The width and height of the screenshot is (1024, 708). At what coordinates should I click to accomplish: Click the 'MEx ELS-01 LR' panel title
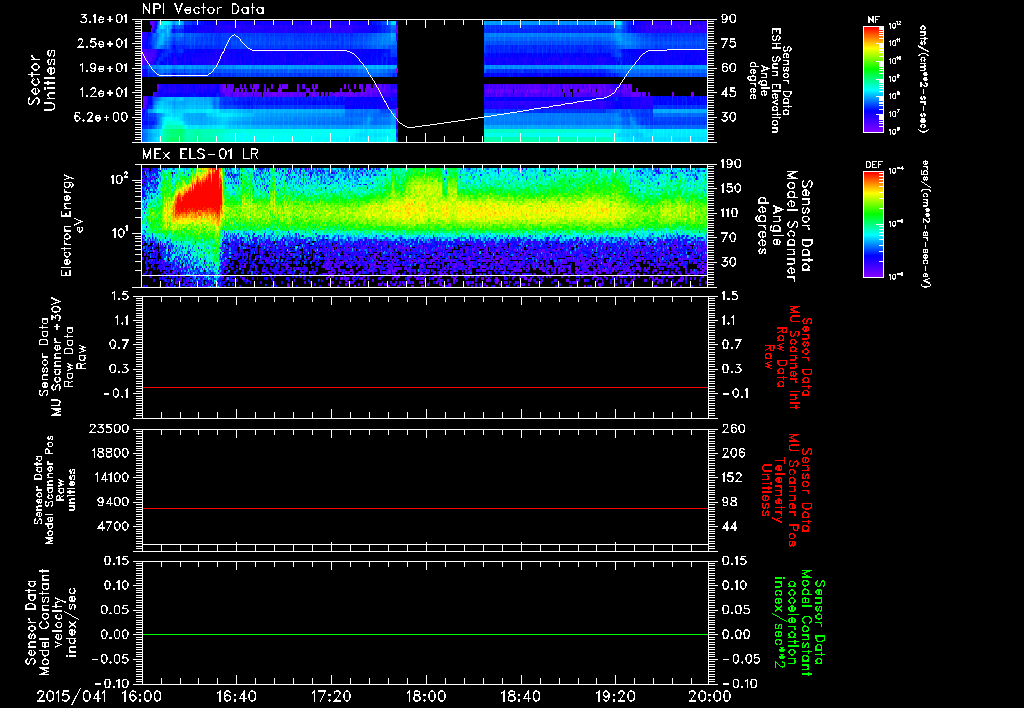(x=200, y=154)
